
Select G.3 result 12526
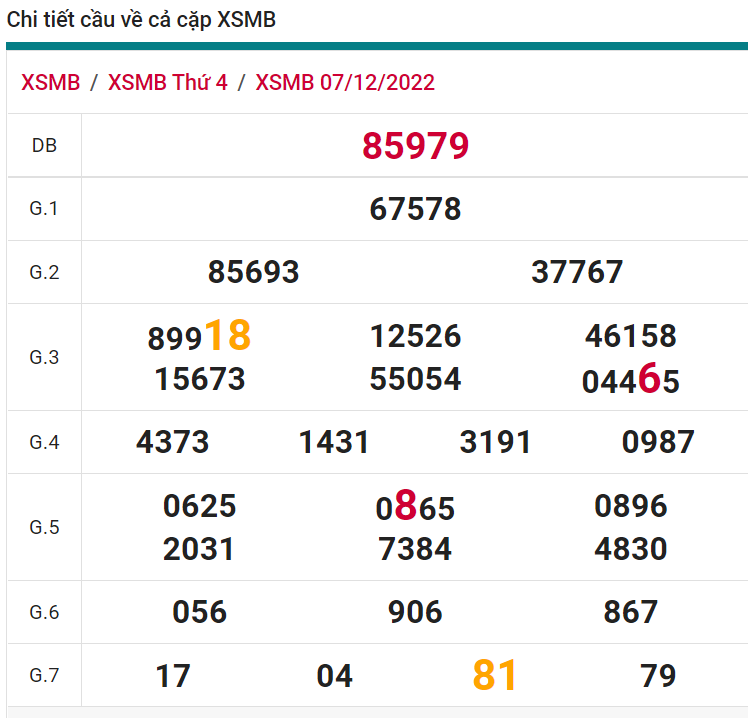coord(415,336)
